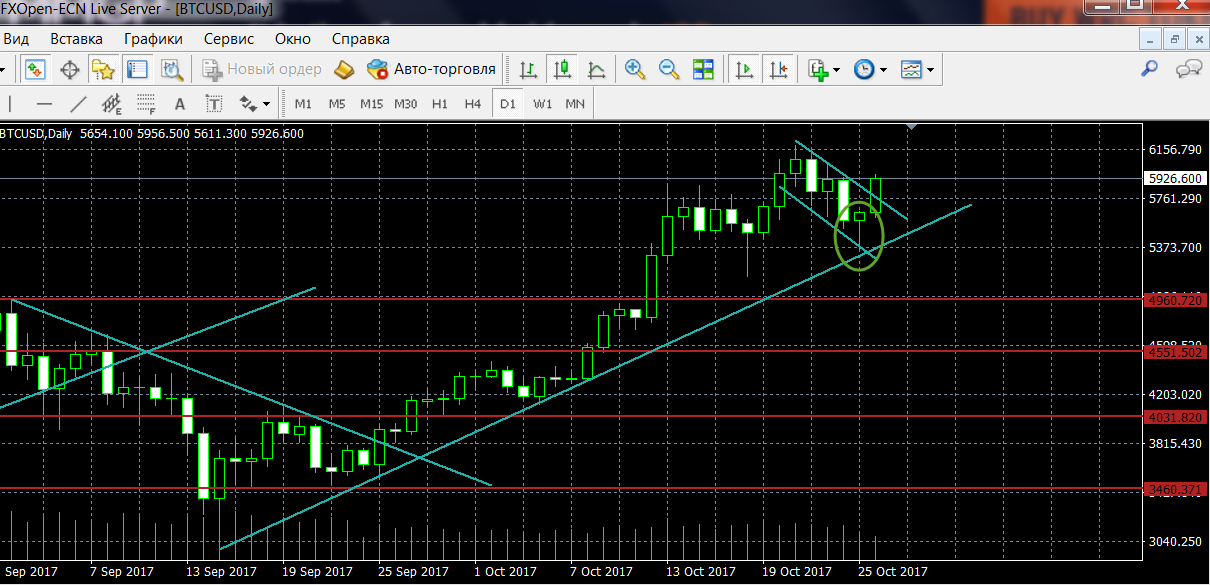Tile windows using the grid icon
Screen dimensions: 1210x586
tap(703, 69)
